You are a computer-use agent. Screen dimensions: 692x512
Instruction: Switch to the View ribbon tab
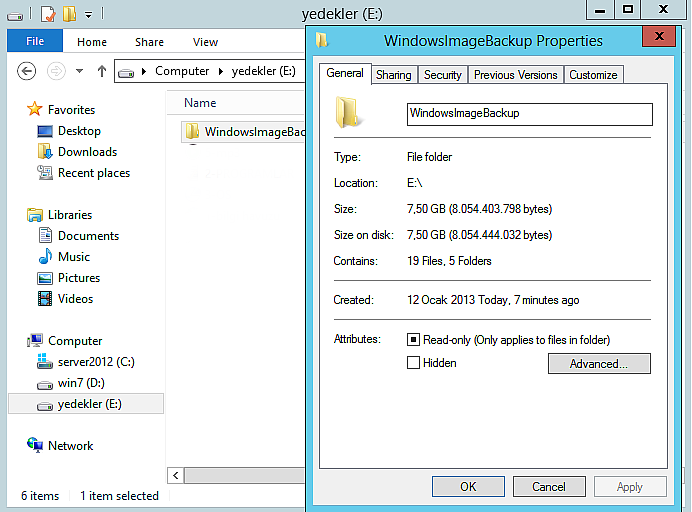pyautogui.click(x=205, y=42)
